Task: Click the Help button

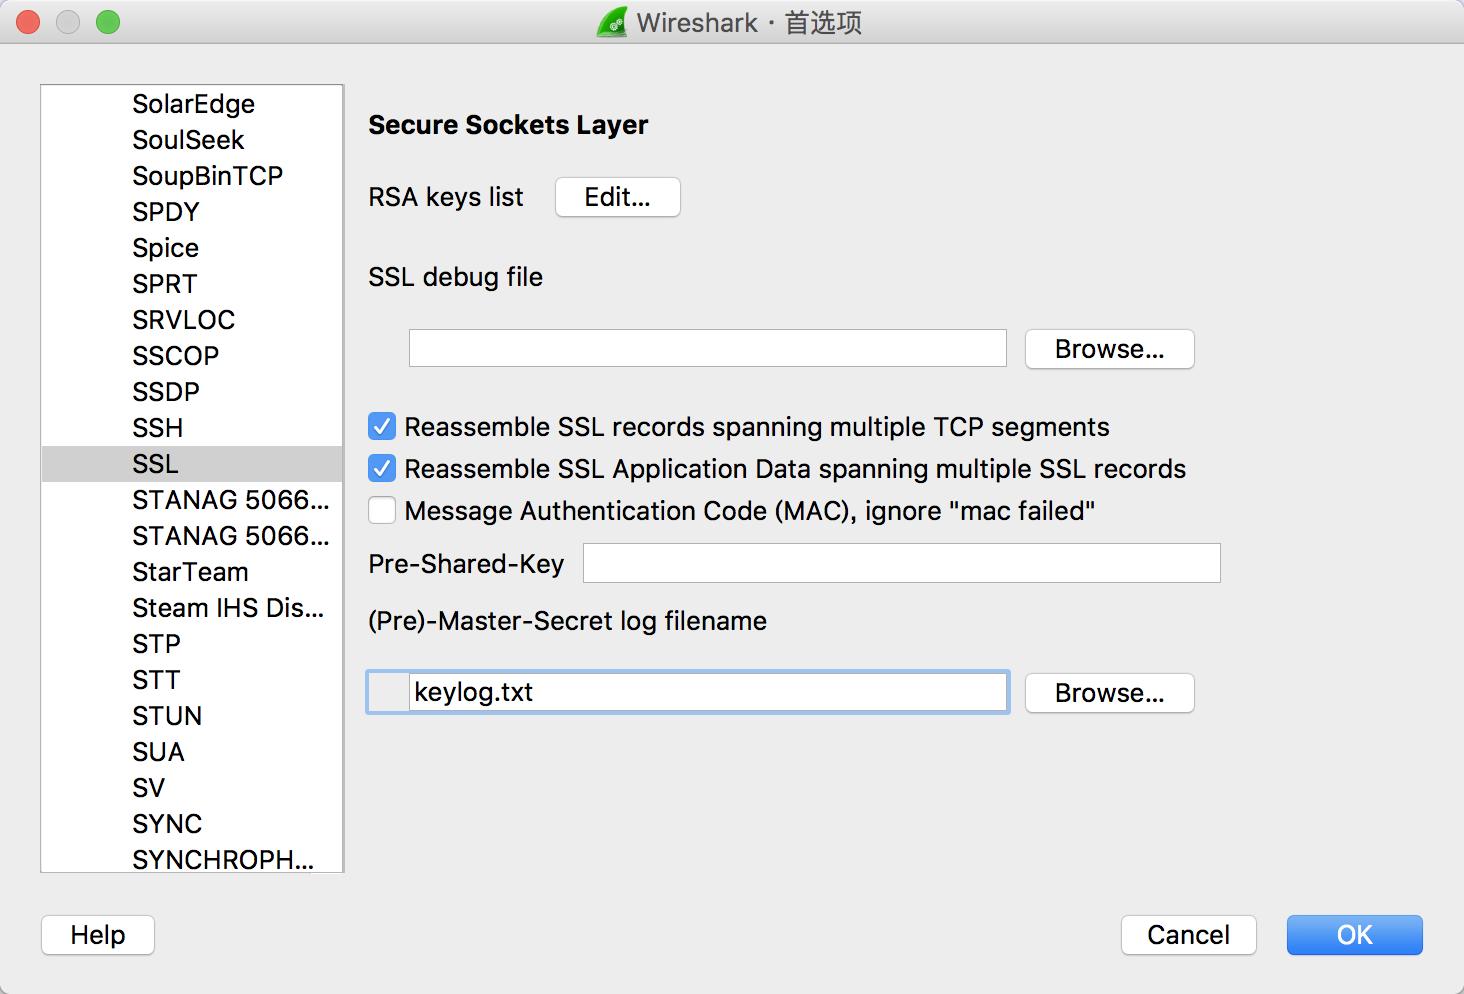Action: pos(98,935)
